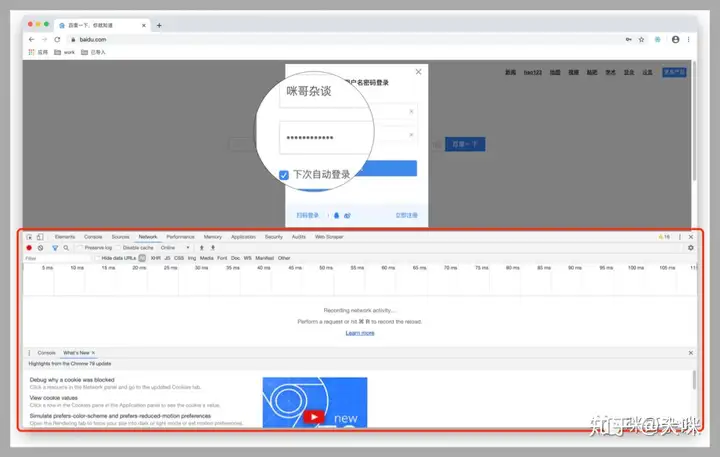
Task: Enable Disable cache checkbox
Action: pos(118,248)
